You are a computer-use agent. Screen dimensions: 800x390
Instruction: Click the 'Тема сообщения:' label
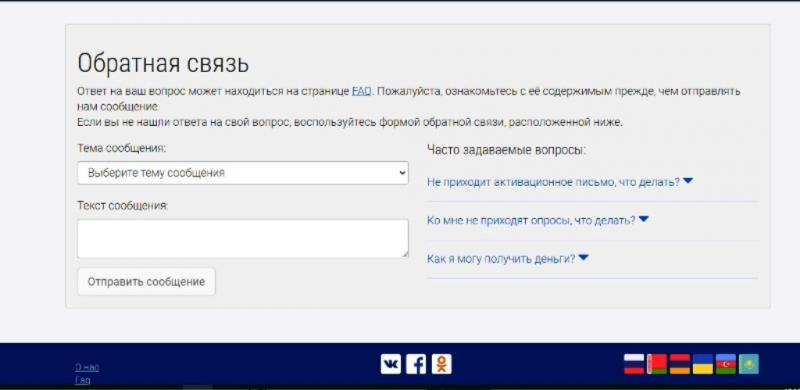(121, 148)
